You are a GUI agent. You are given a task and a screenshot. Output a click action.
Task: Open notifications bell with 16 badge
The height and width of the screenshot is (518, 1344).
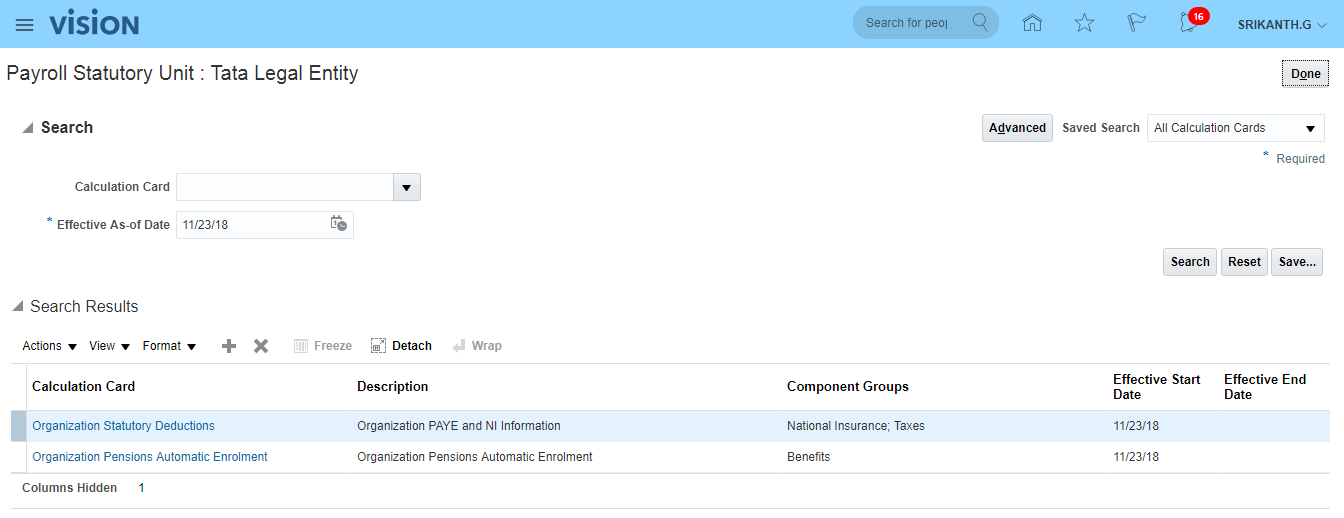(x=1189, y=23)
